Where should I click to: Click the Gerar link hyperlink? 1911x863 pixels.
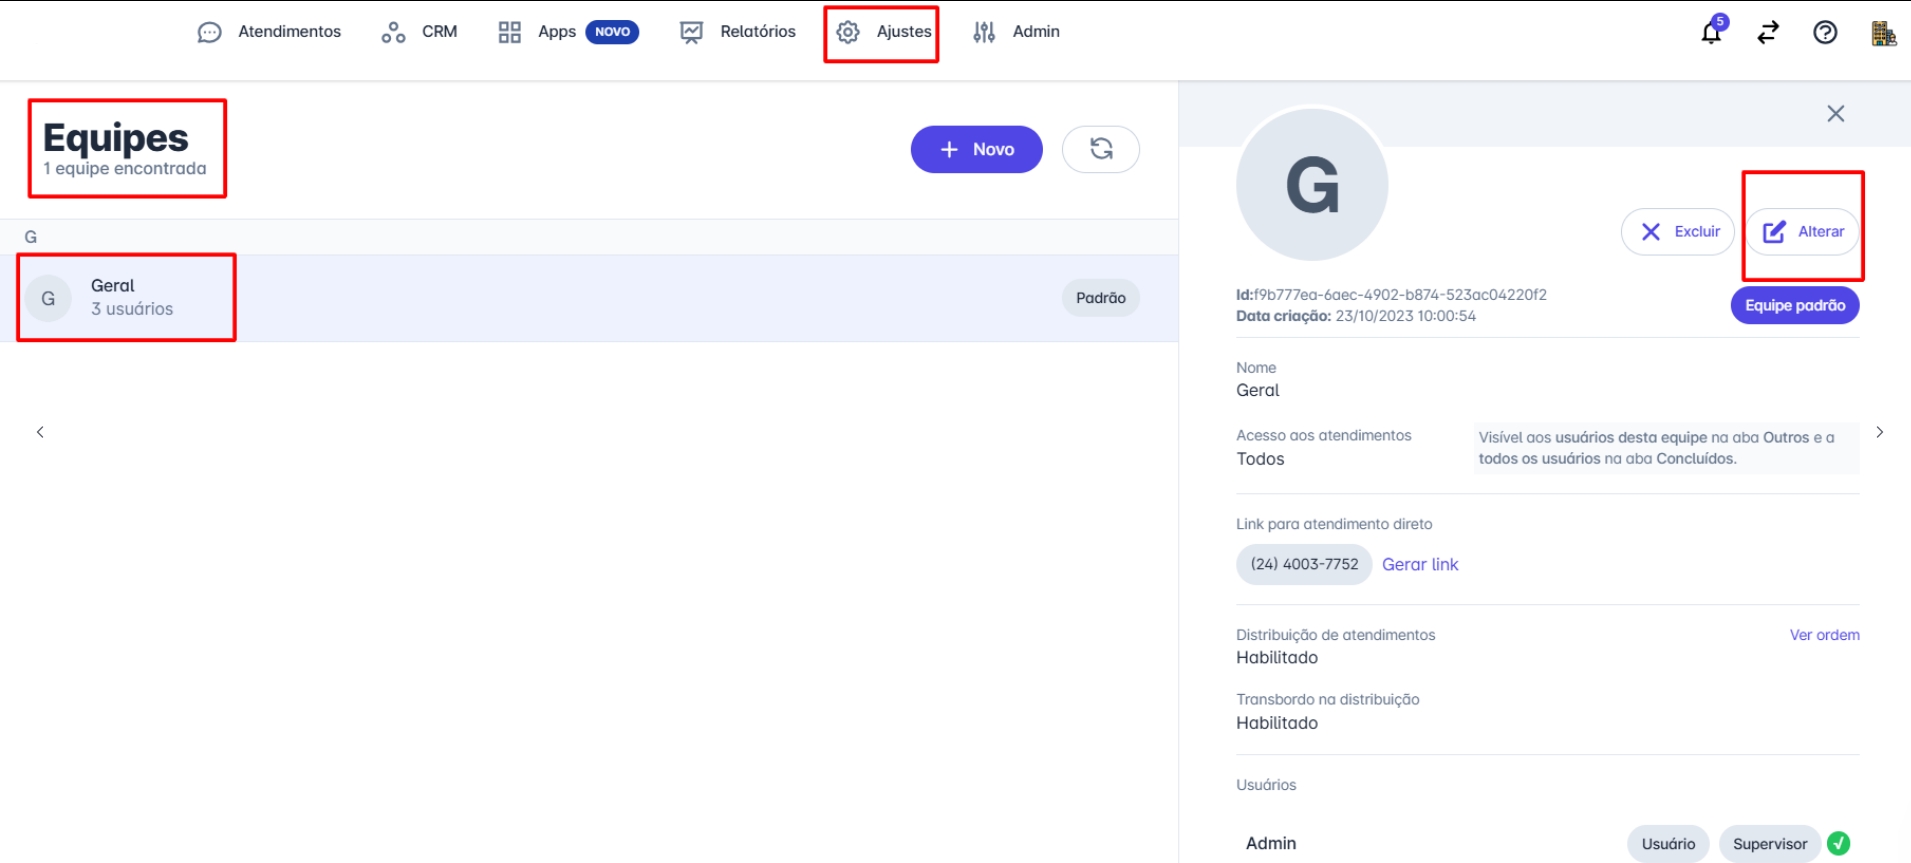1419,564
